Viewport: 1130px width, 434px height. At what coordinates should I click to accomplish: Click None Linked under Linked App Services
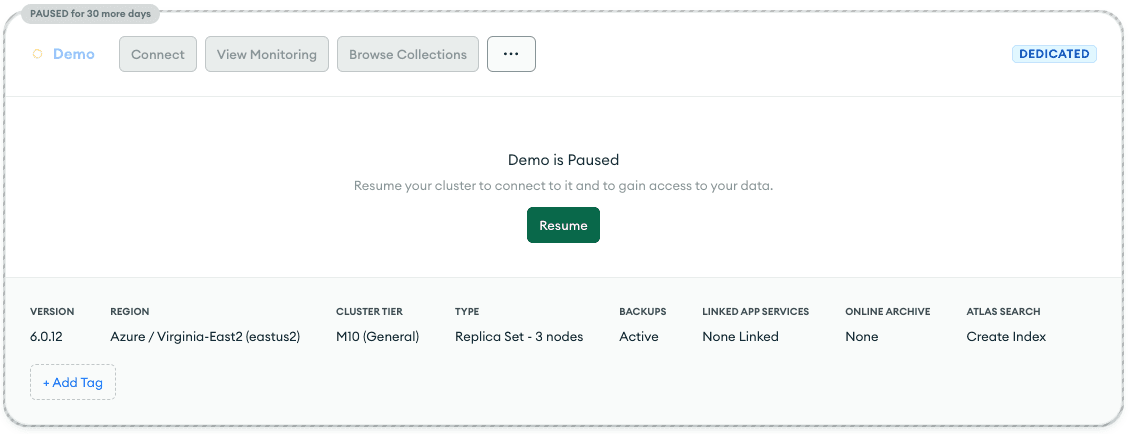click(740, 337)
